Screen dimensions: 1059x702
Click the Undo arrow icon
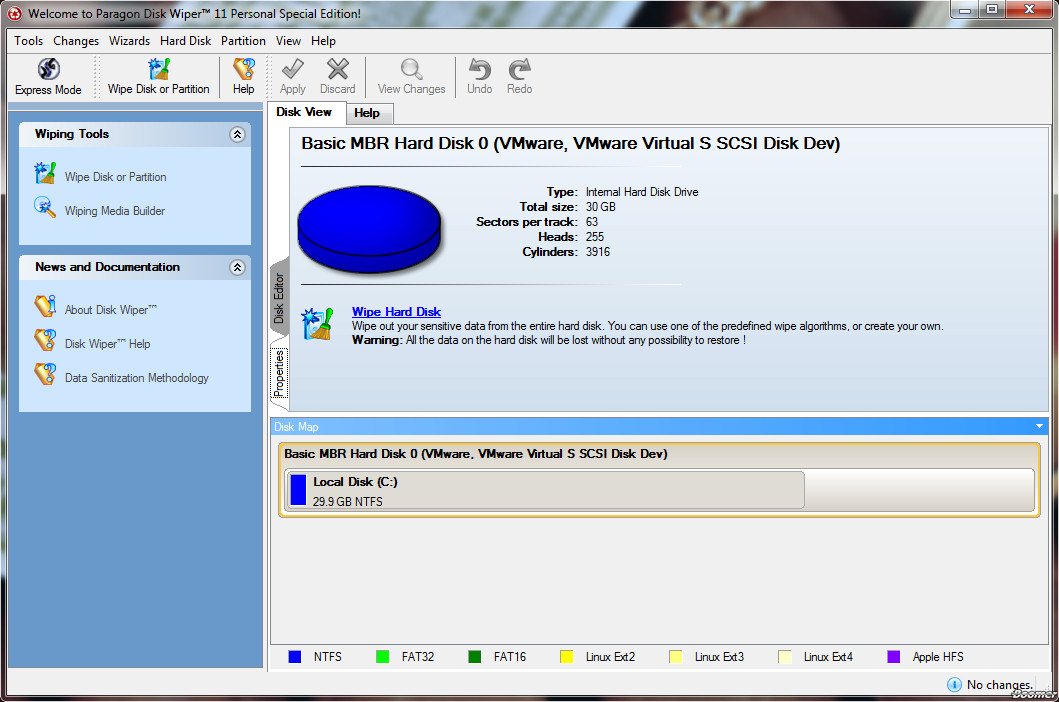click(x=480, y=68)
